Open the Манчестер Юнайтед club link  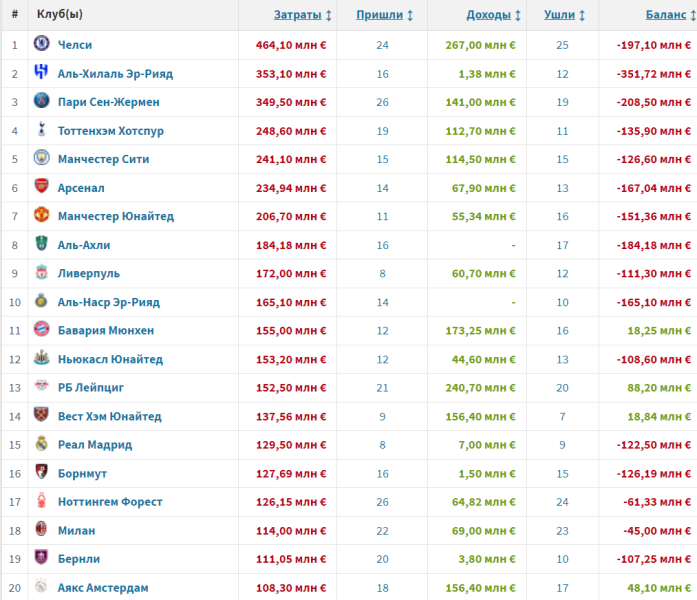pos(116,216)
